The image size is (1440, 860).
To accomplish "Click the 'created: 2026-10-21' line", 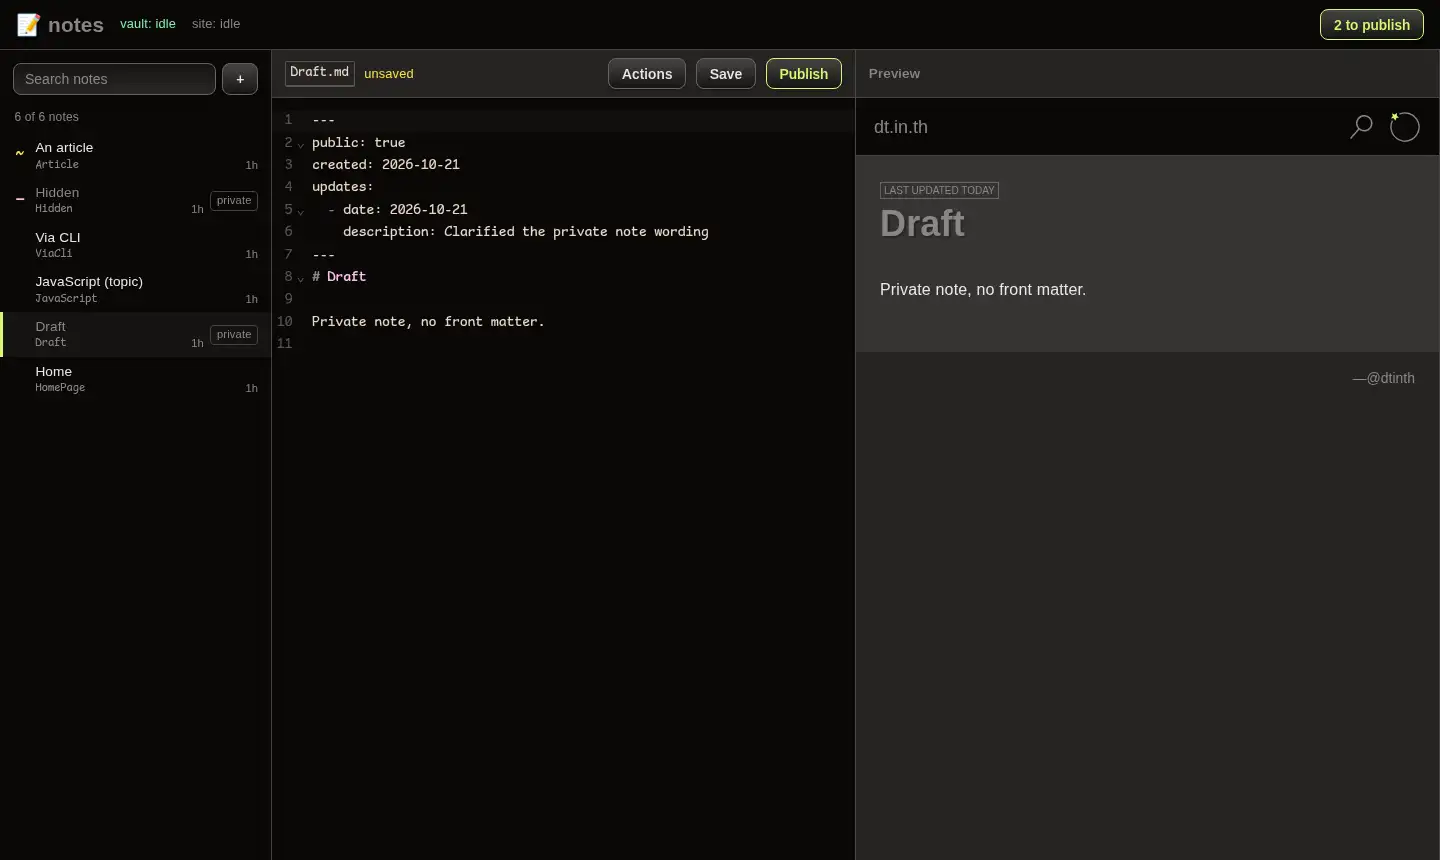I will click(x=386, y=165).
